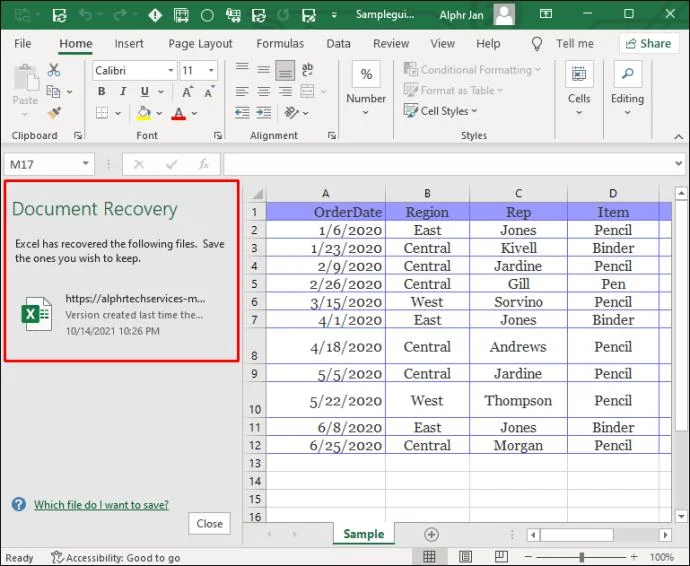
Task: Click the zoom in plus button
Action: tap(634, 557)
